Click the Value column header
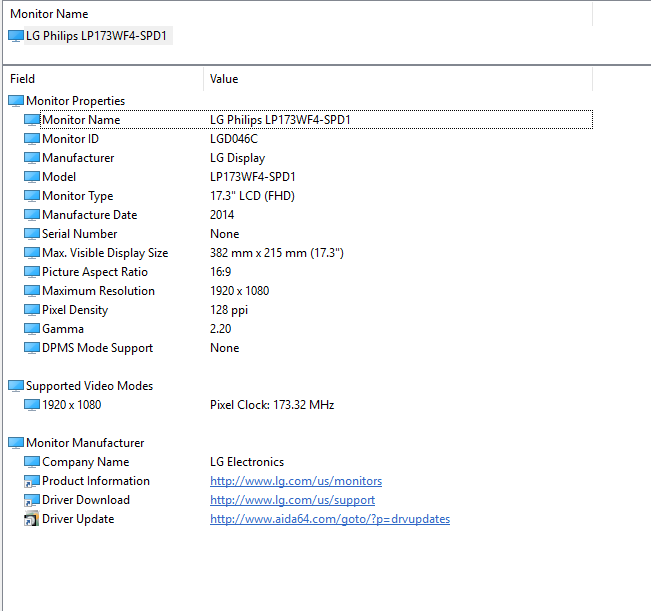651x611 pixels. click(224, 79)
